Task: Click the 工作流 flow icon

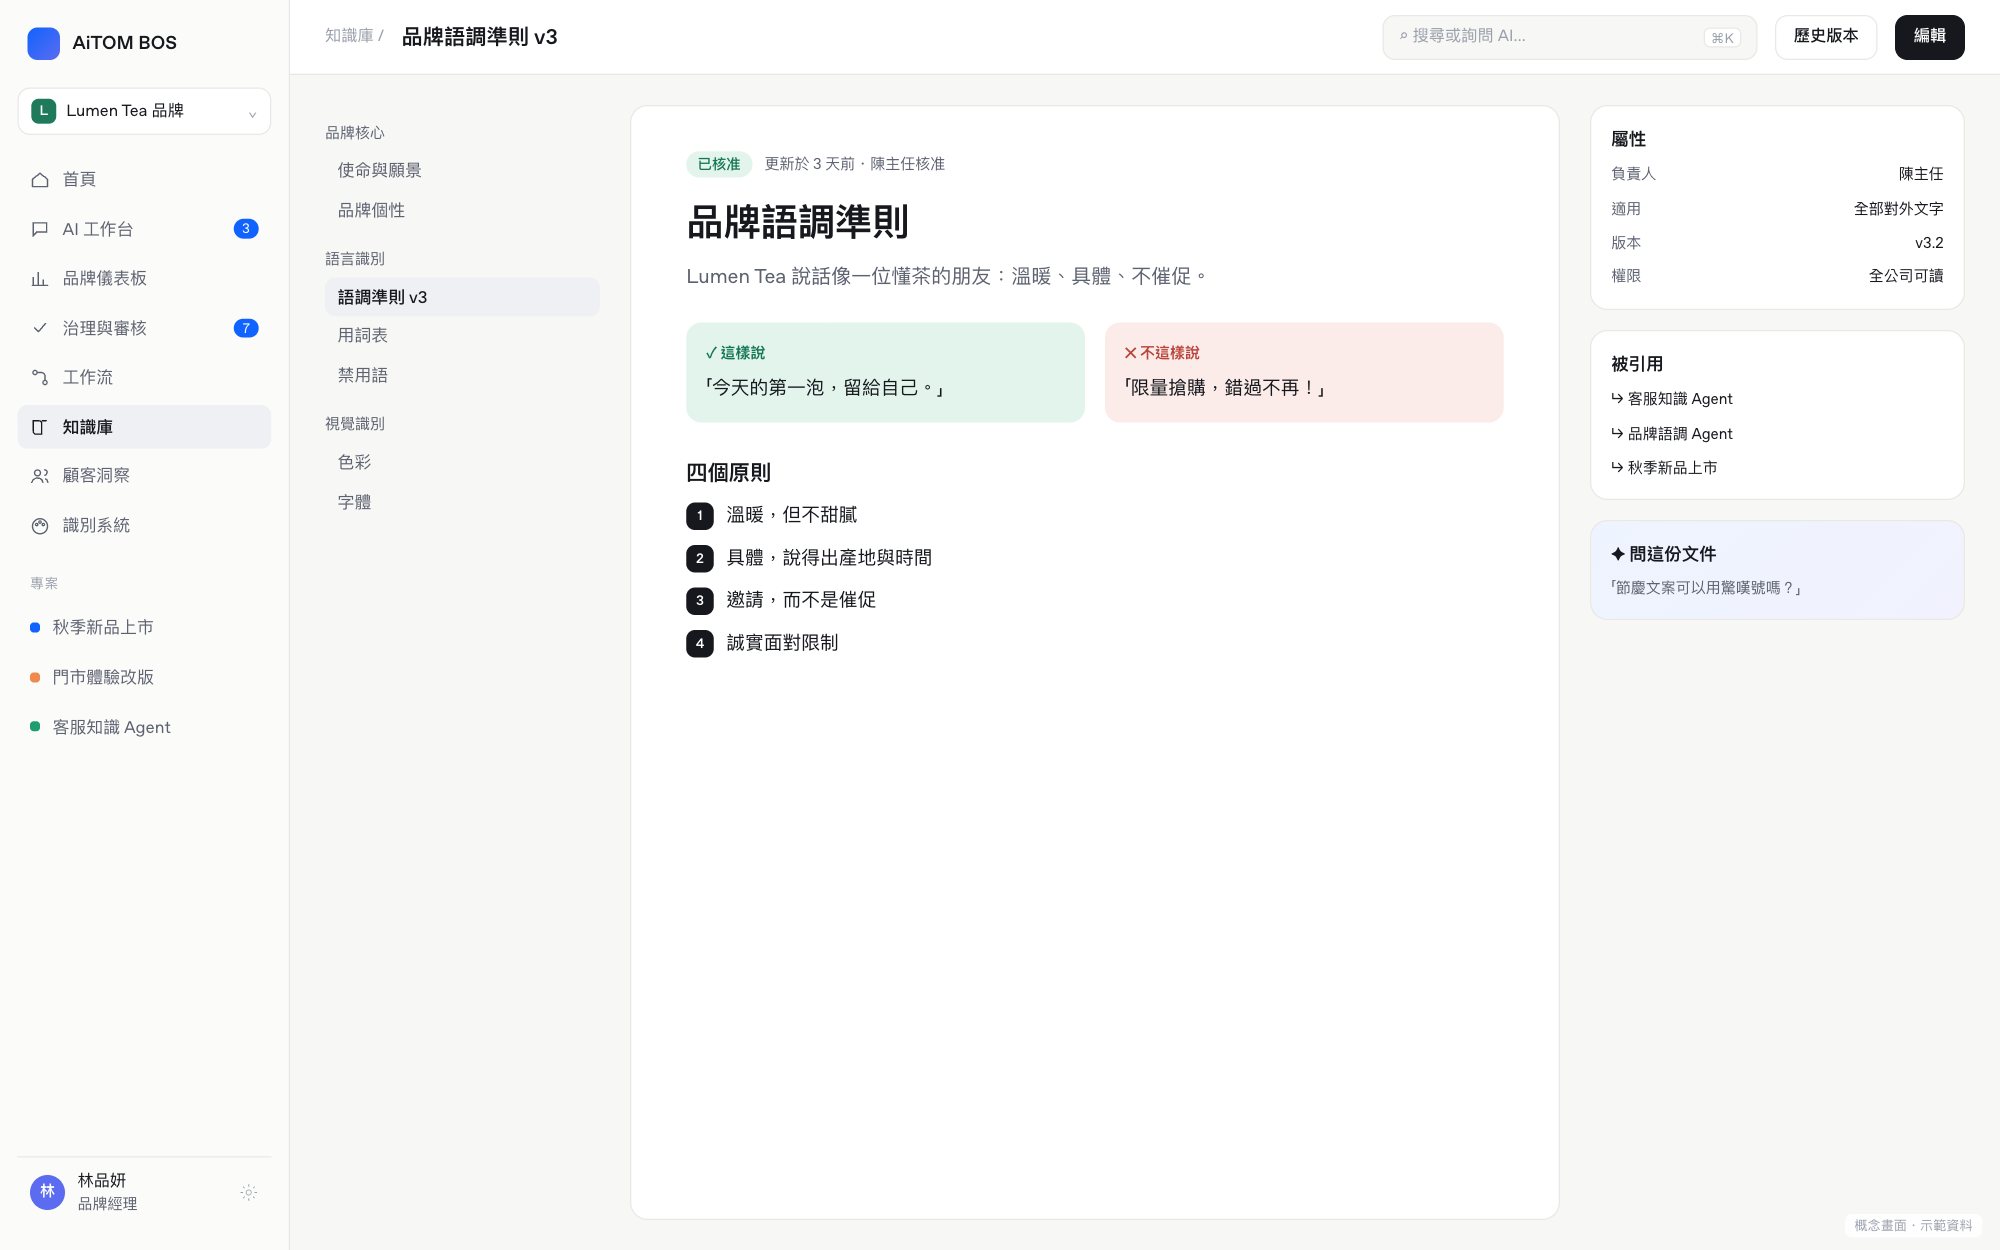Action: pos(40,377)
